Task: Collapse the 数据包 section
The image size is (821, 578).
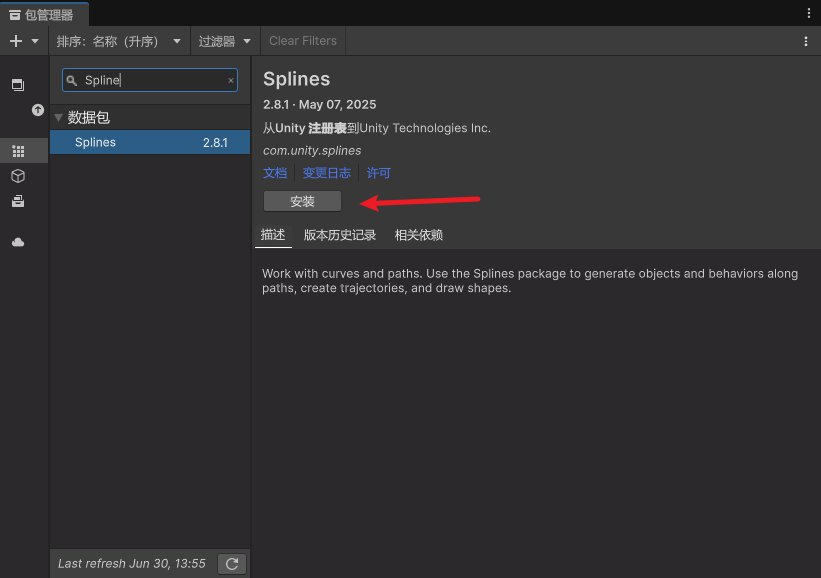Action: coord(58,117)
